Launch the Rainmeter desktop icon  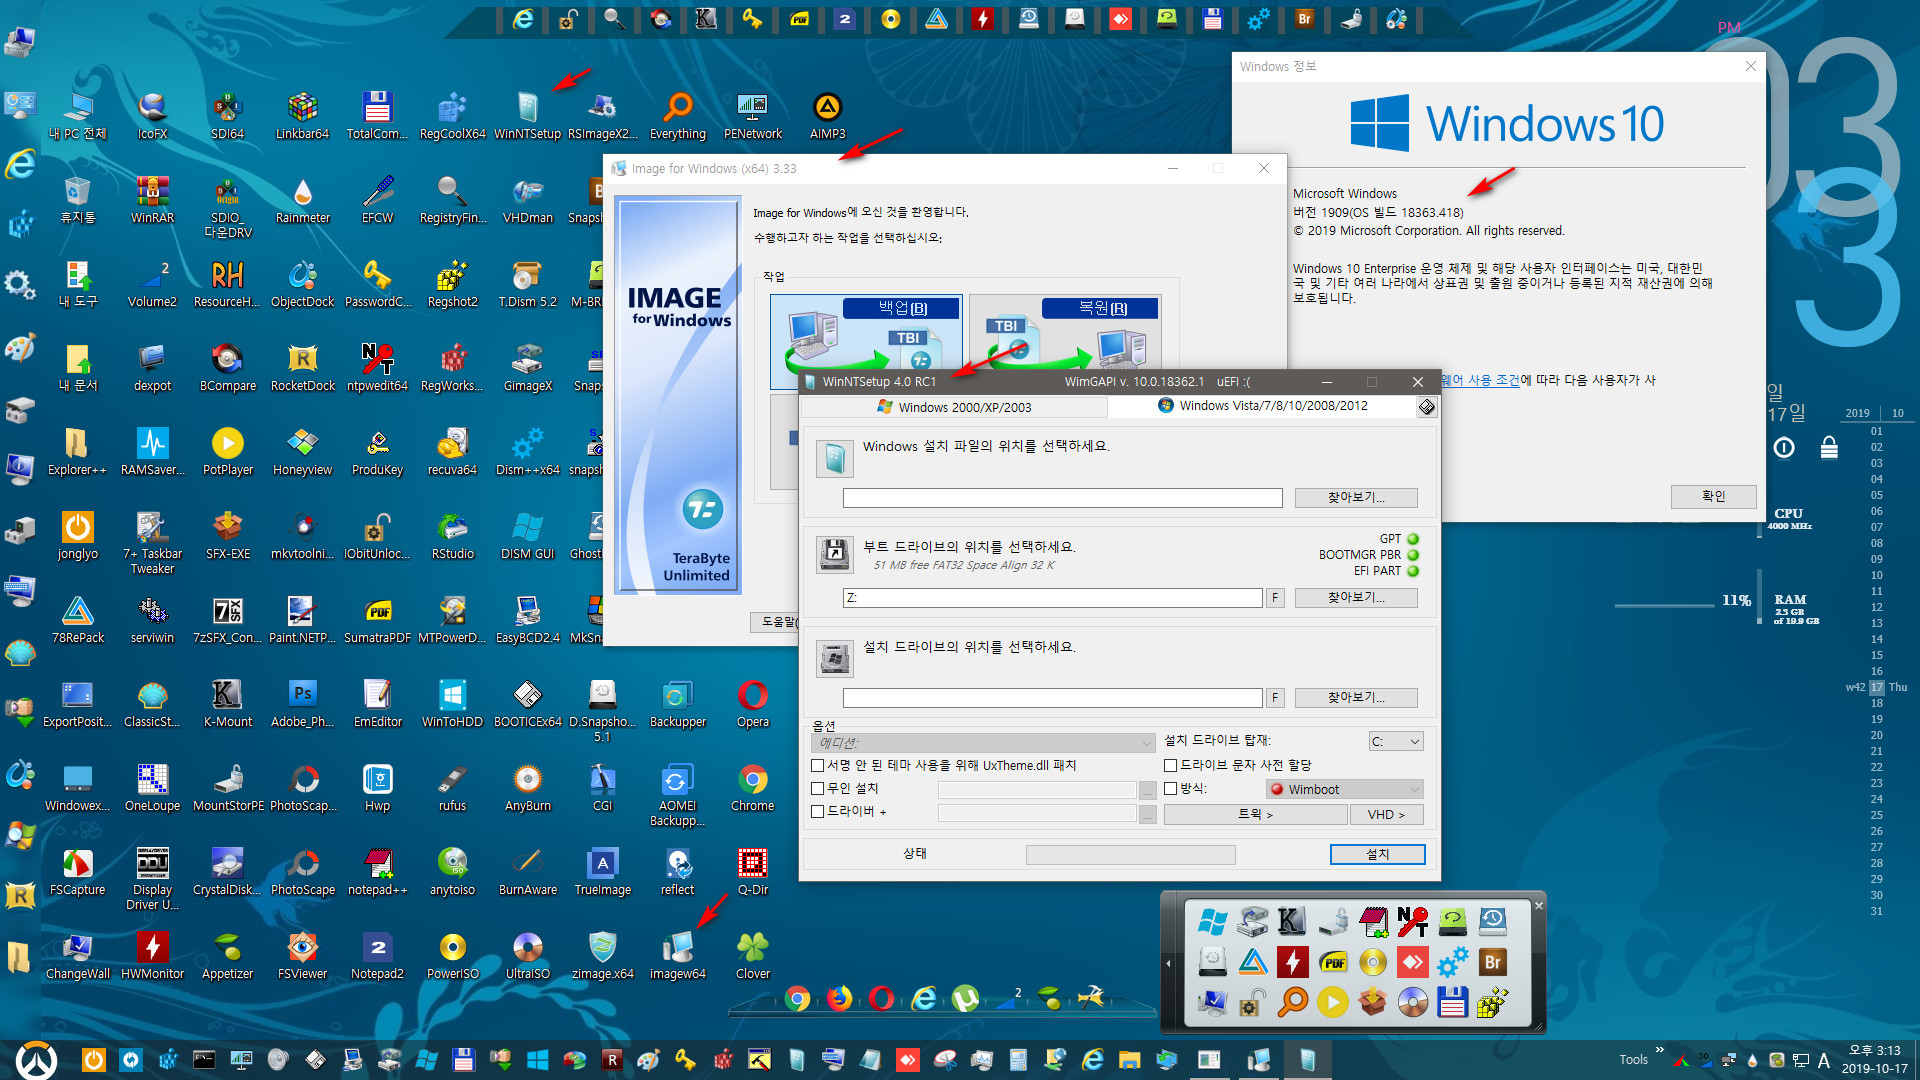point(303,199)
